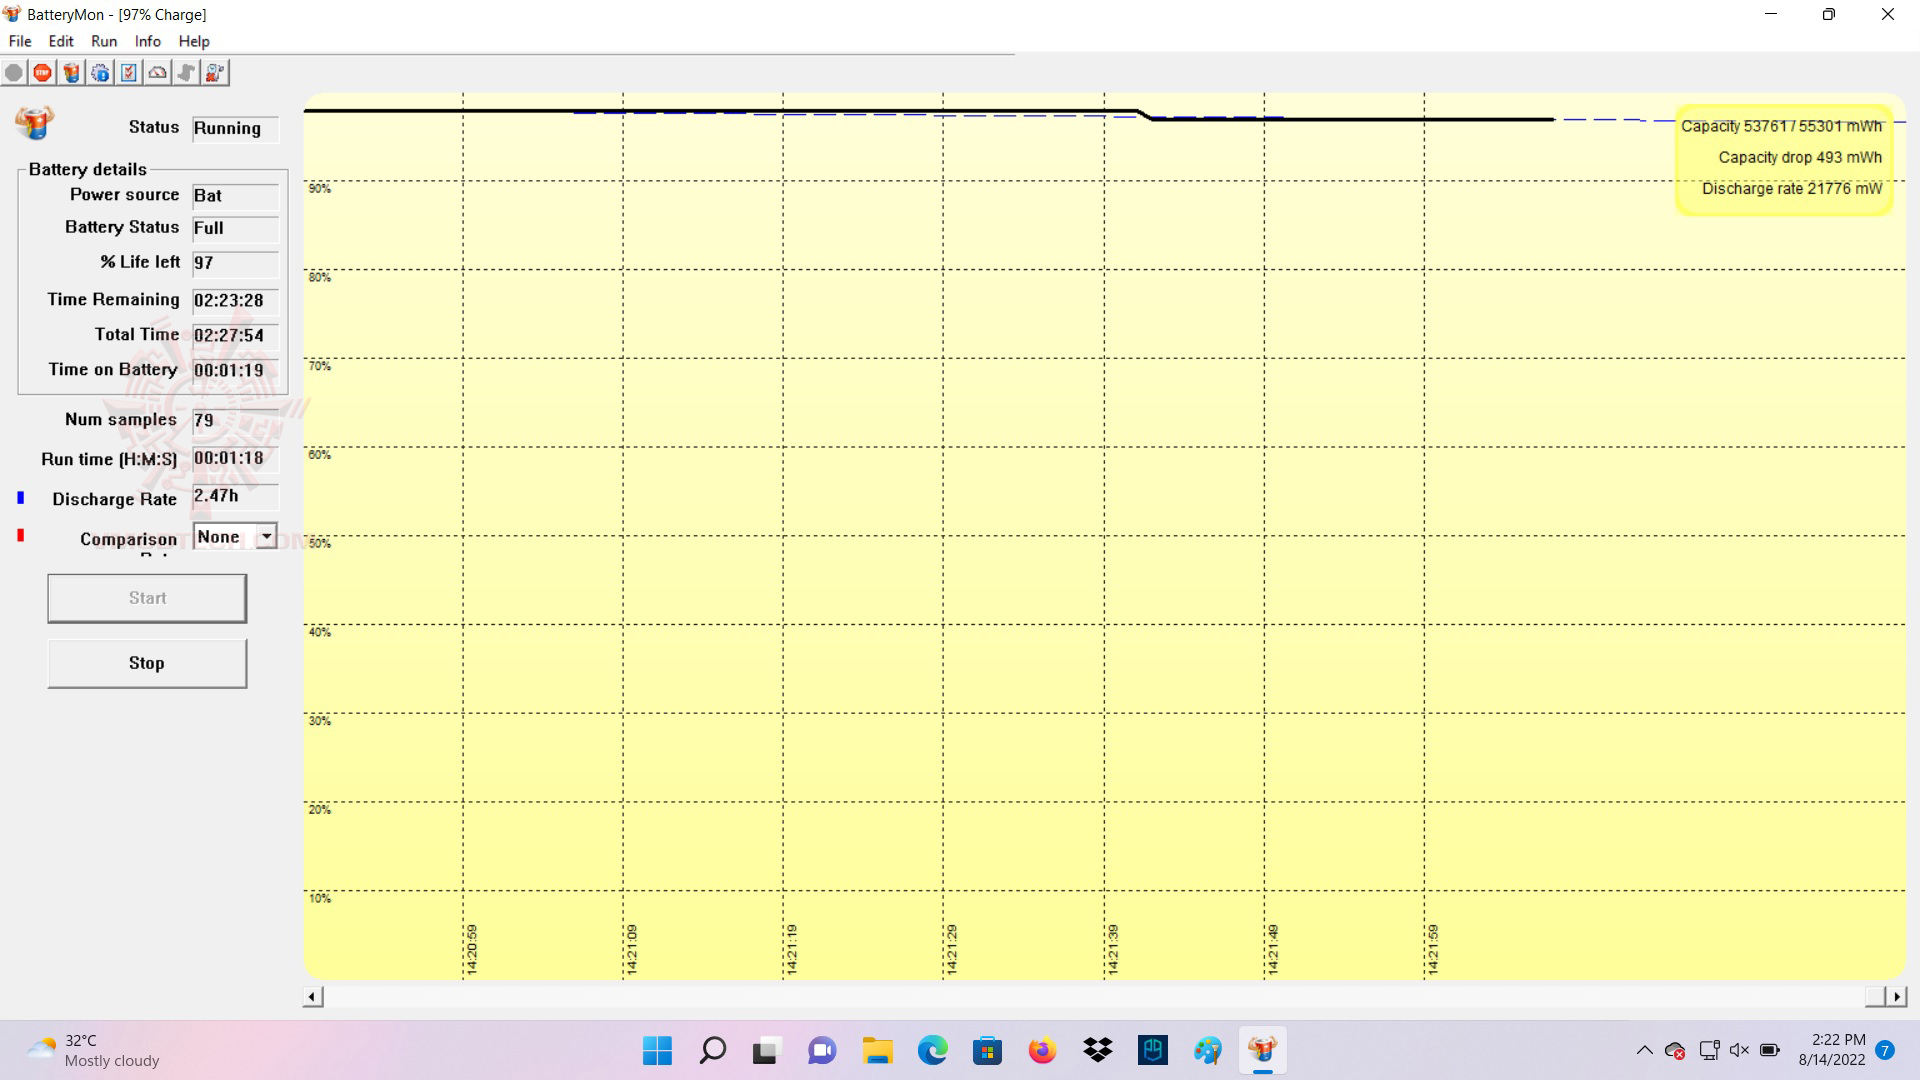Click the clock notification toolbar icon
Viewport: 1920px width, 1080px height.
[215, 73]
